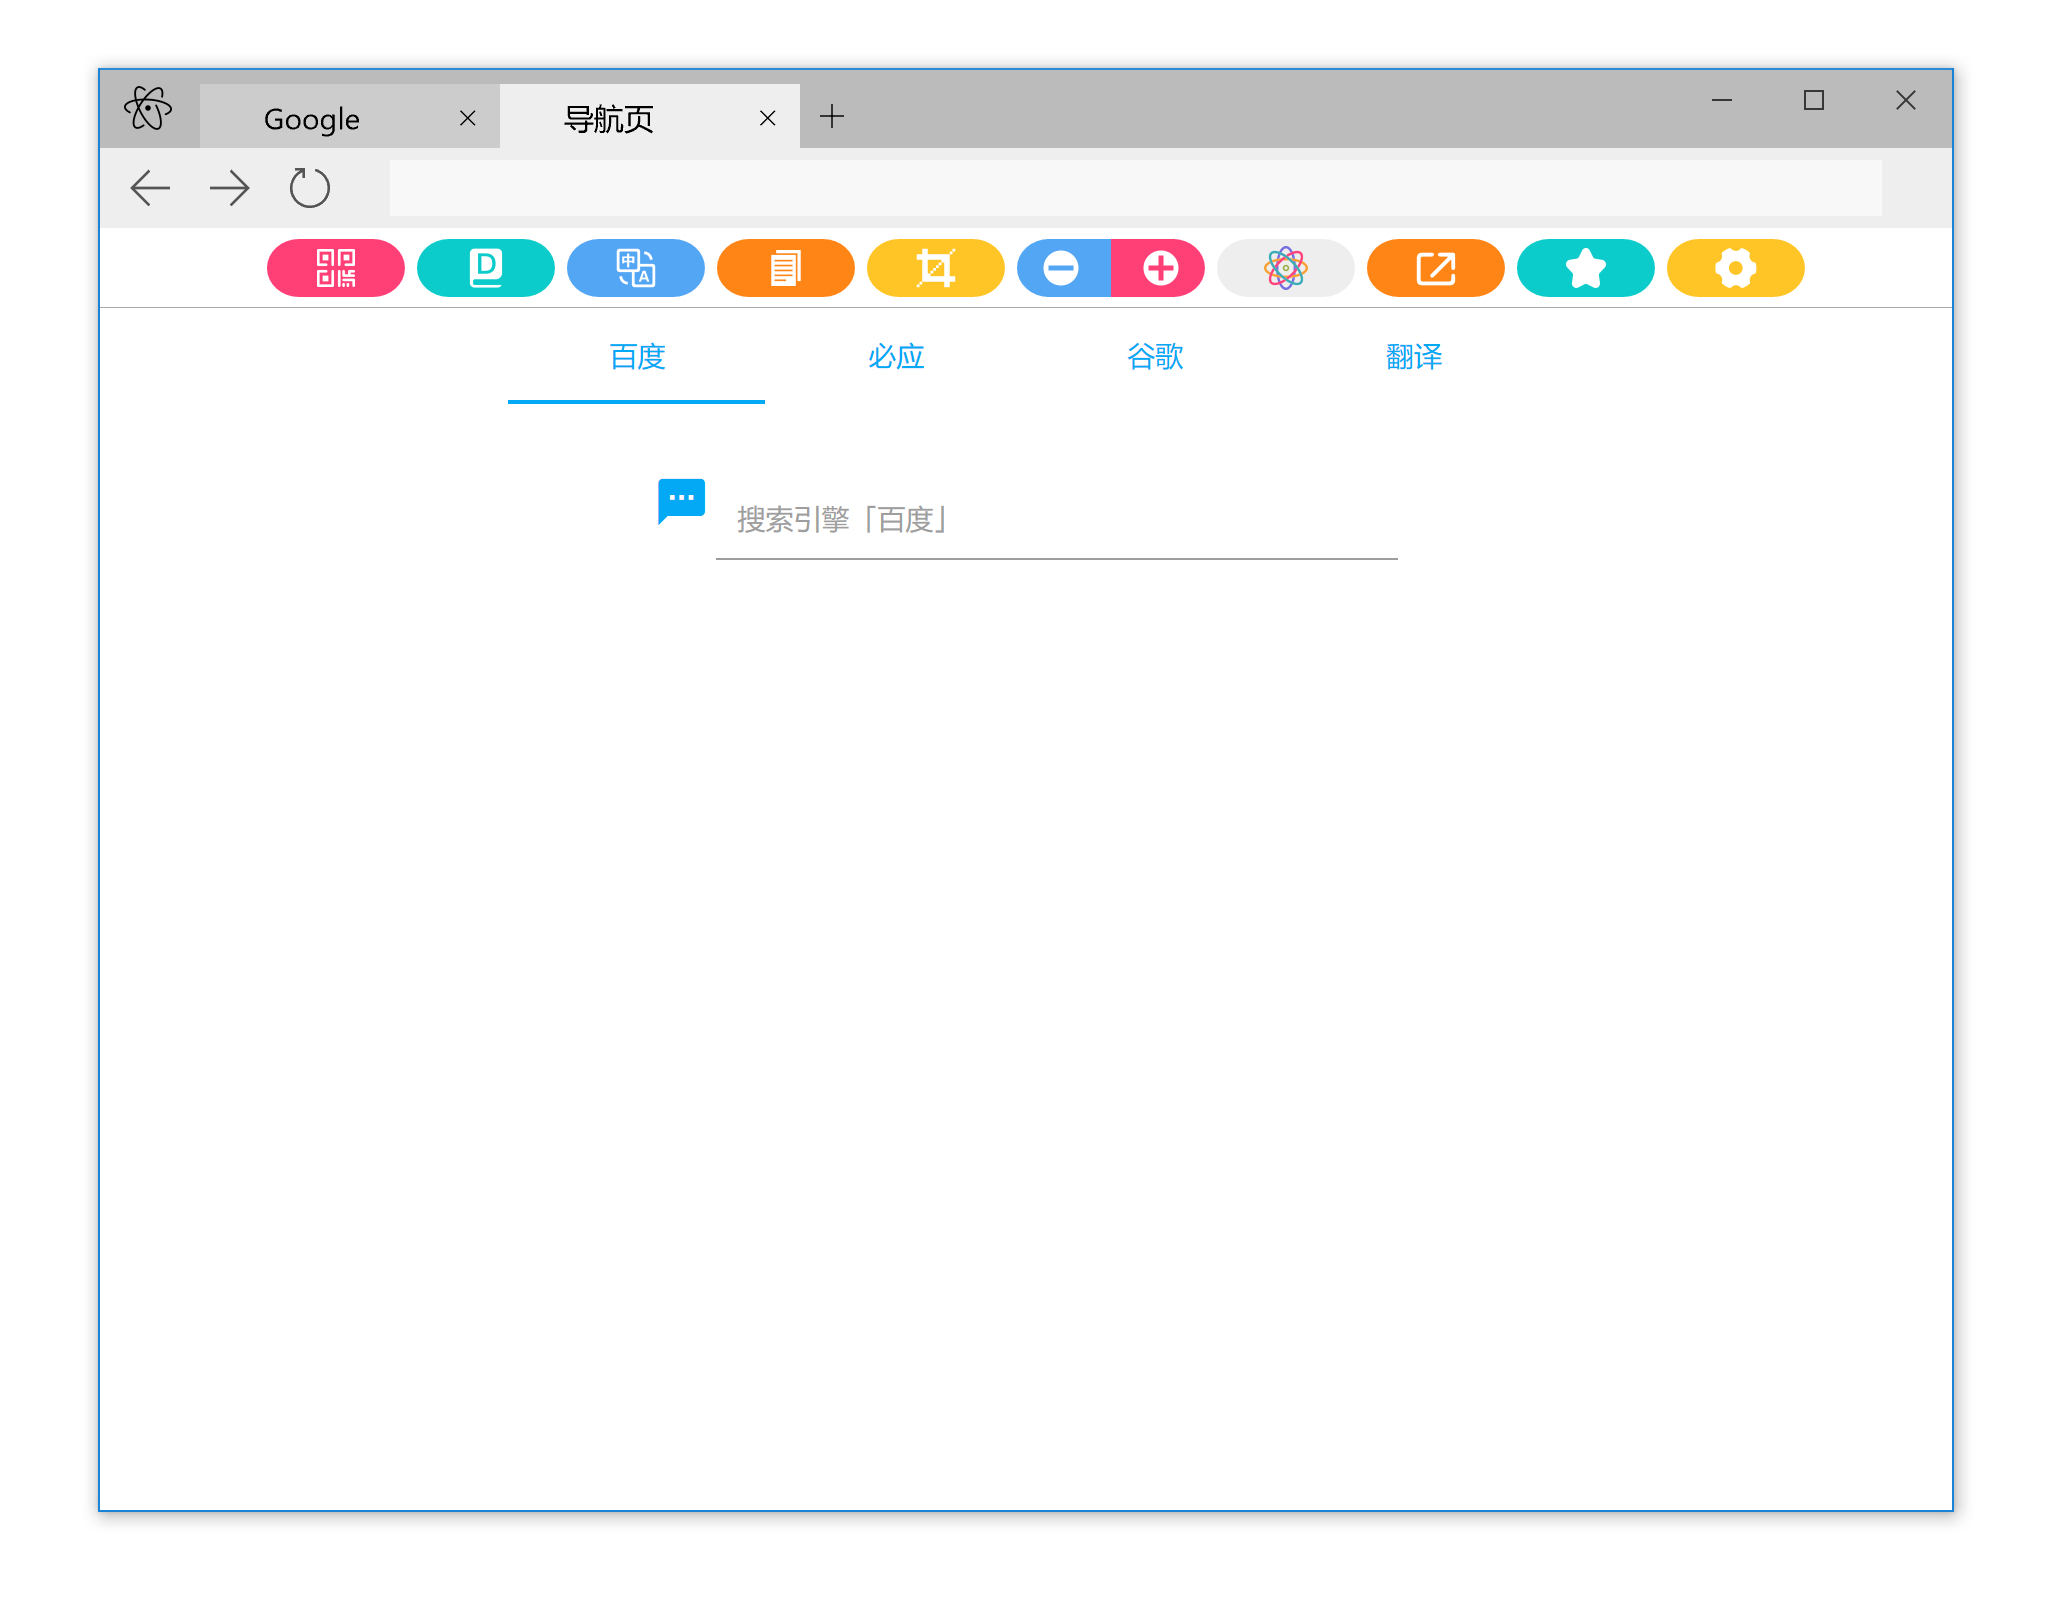Click the blue translate page button
Viewport: 2055px width, 1609px height.
[635, 268]
